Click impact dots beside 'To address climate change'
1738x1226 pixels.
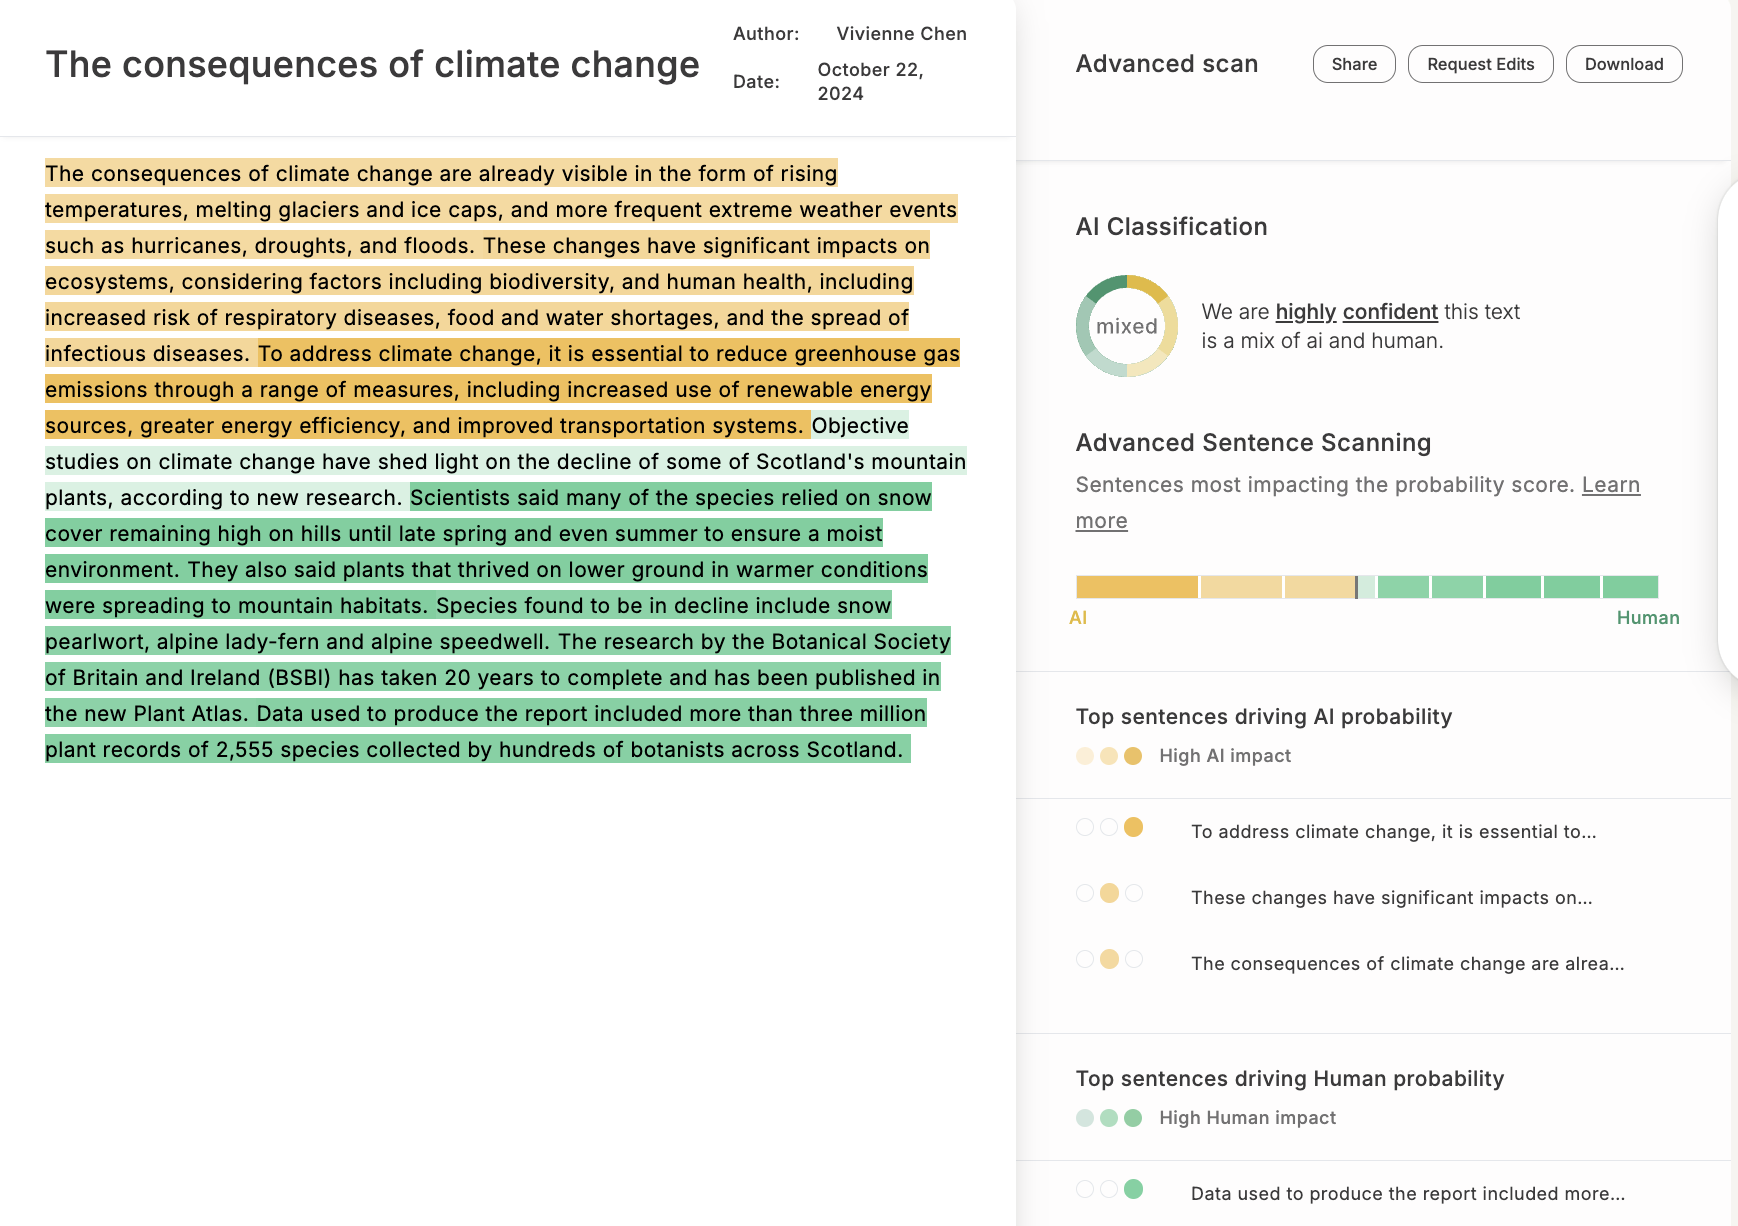pyautogui.click(x=1108, y=827)
